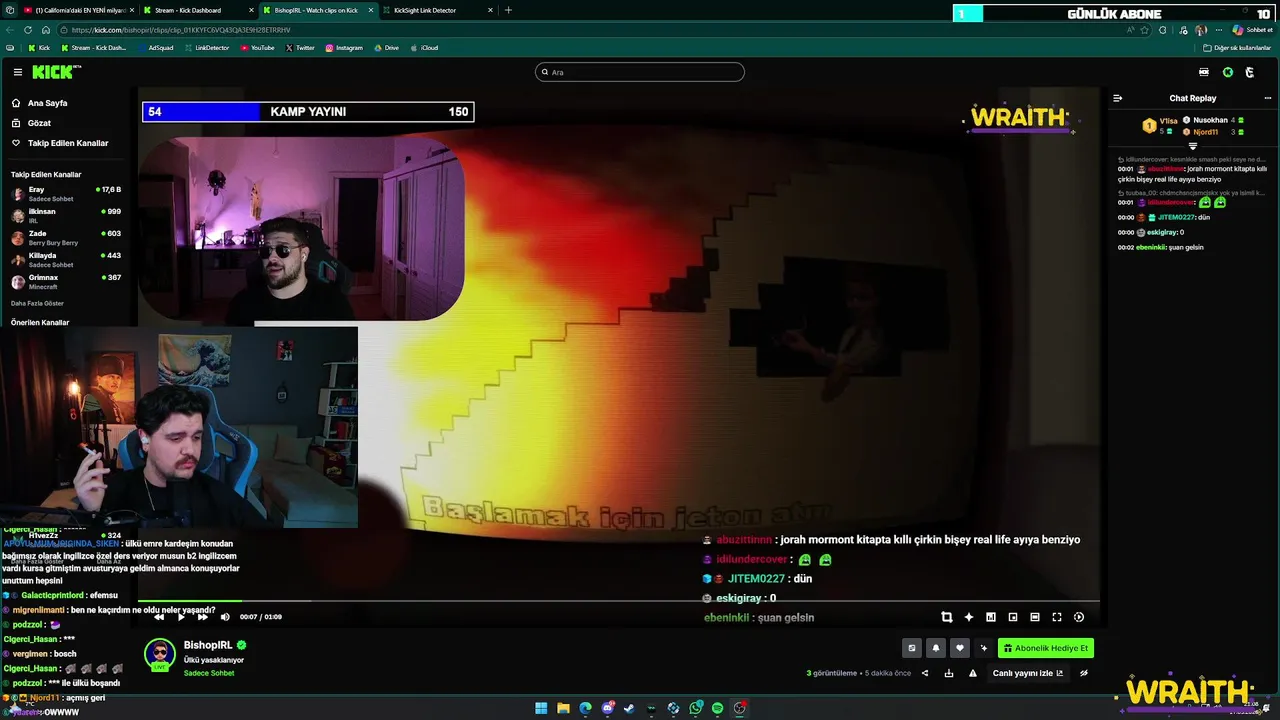Skip backward in the clip

click(x=158, y=617)
